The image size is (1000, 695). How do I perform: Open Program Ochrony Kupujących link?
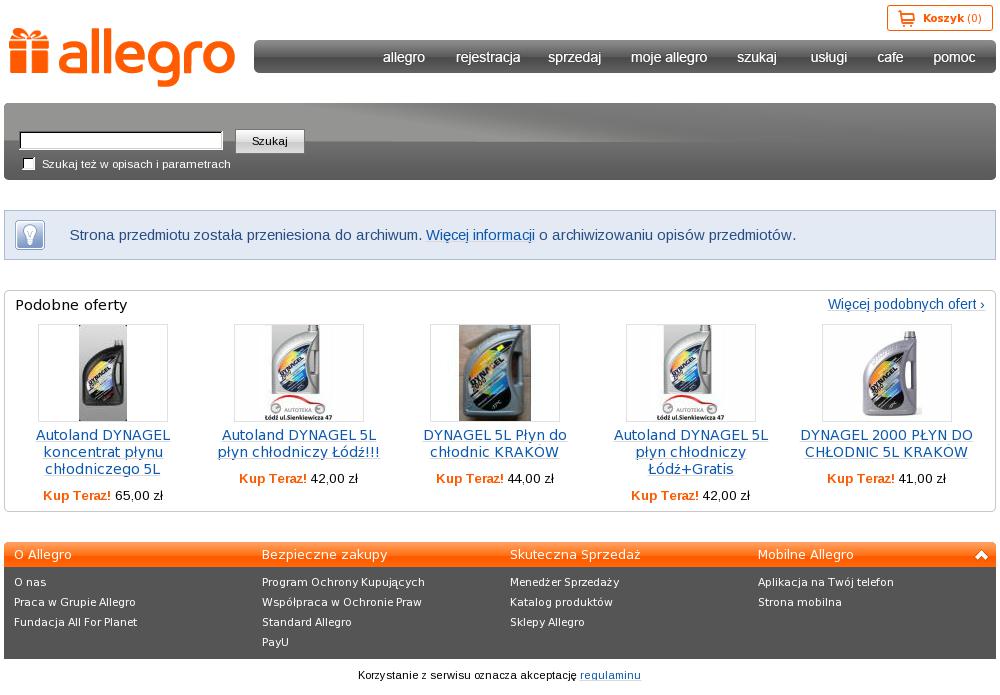coord(343,582)
